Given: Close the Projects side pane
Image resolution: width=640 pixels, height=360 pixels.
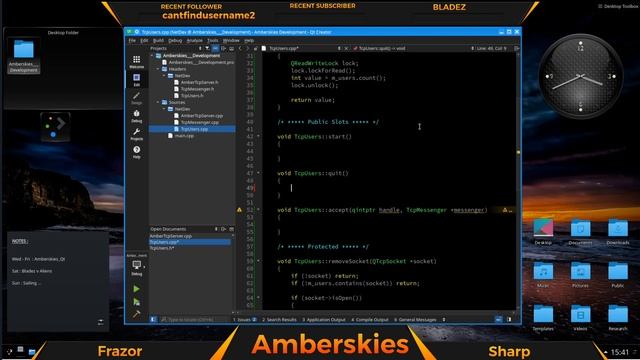Looking at the screenshot, I should 231,48.
